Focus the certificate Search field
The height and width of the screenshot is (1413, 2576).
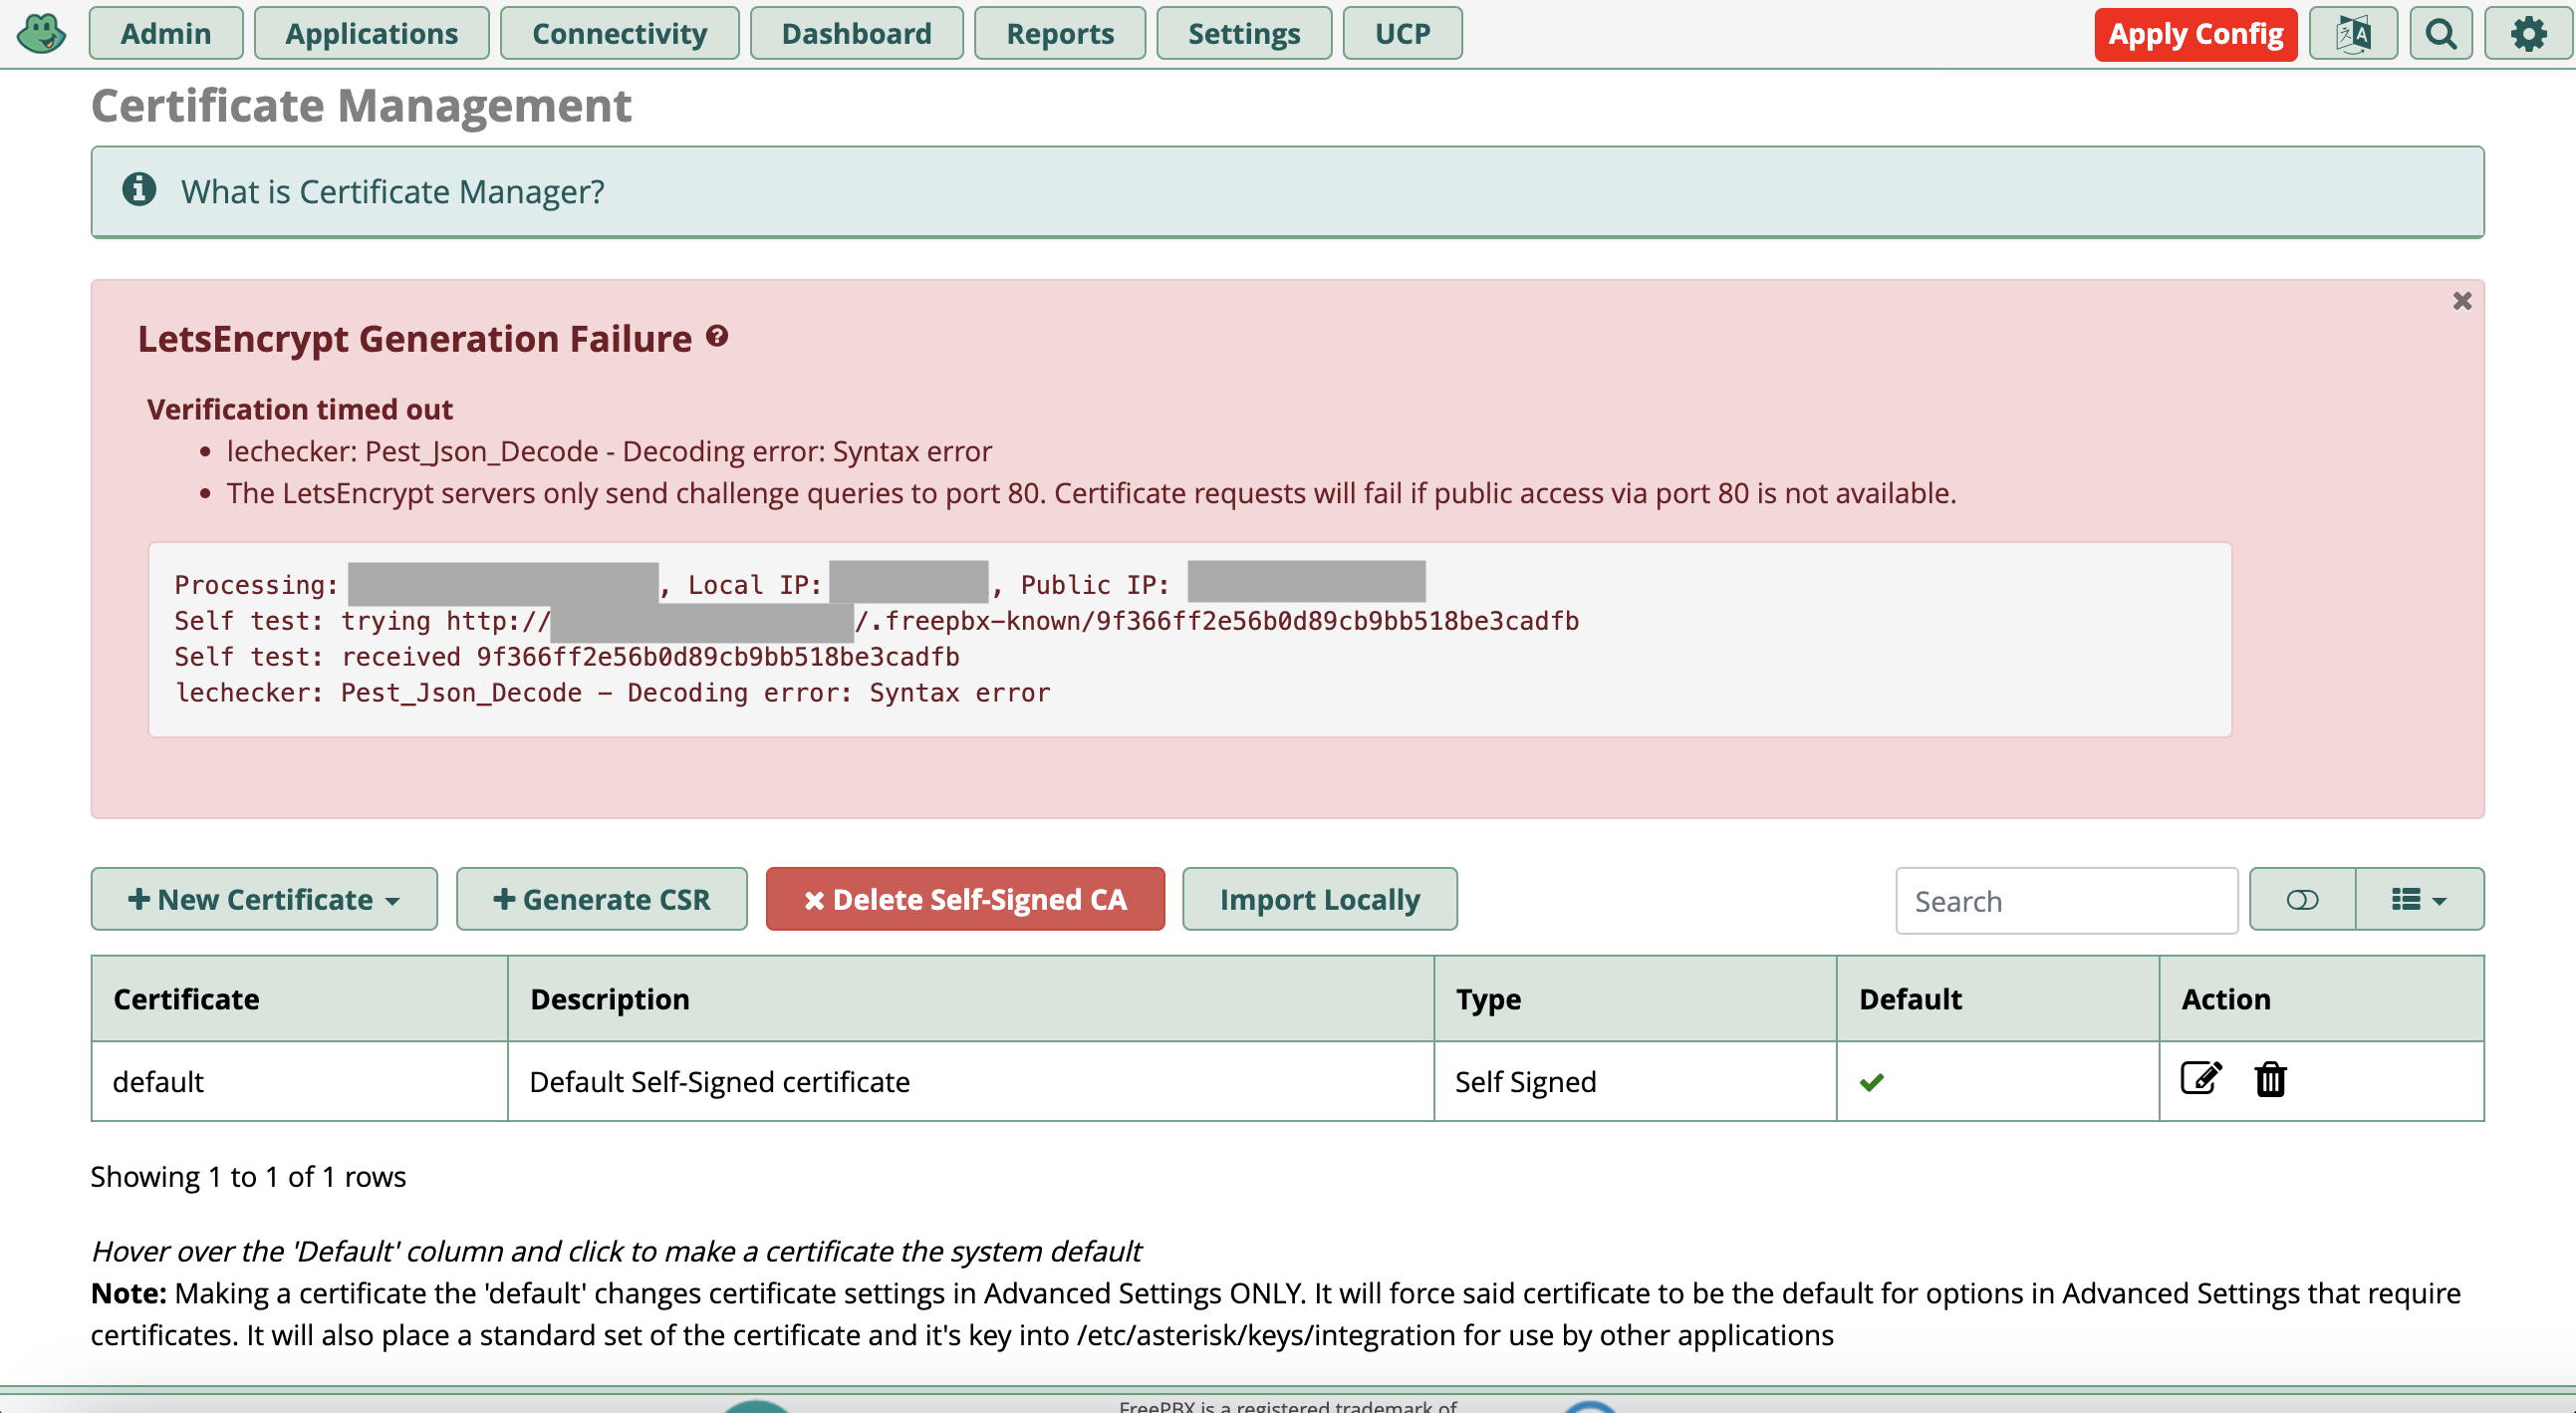[x=2066, y=901]
